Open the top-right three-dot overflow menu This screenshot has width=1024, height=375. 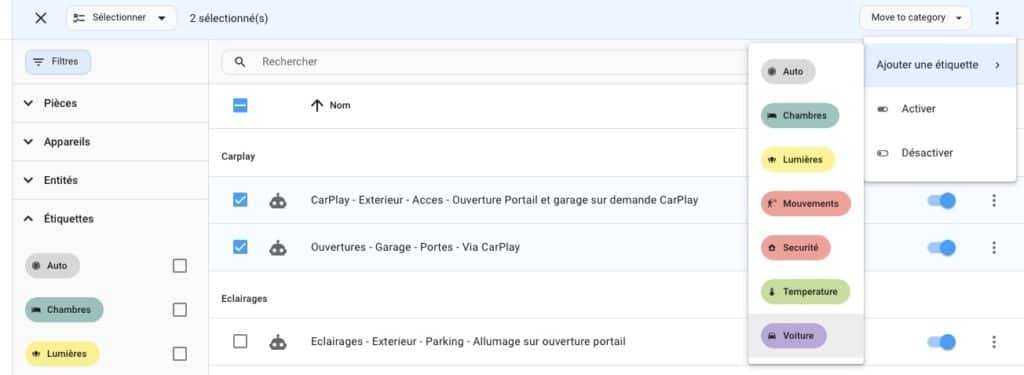(997, 18)
